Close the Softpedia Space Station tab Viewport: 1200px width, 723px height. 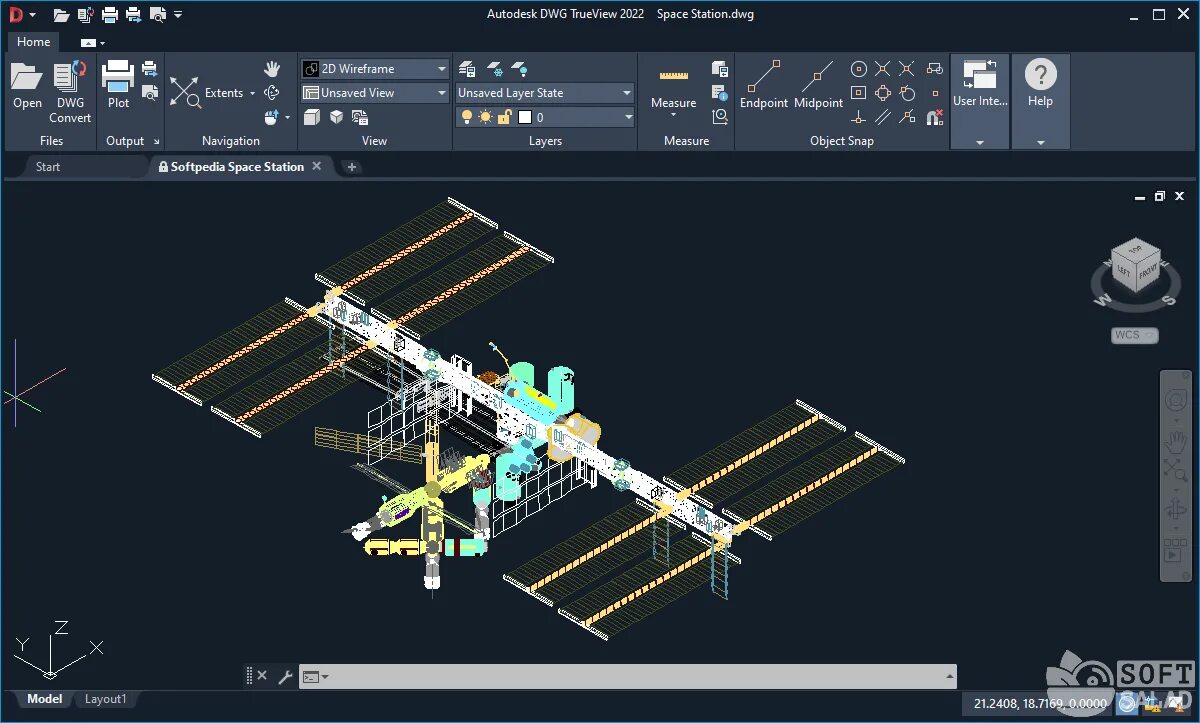pyautogui.click(x=317, y=166)
